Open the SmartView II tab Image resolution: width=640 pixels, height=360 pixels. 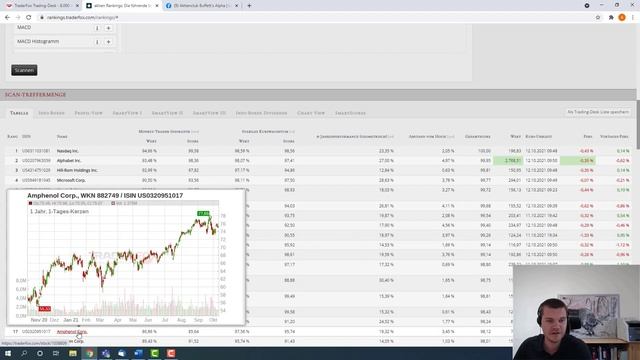tap(167, 113)
